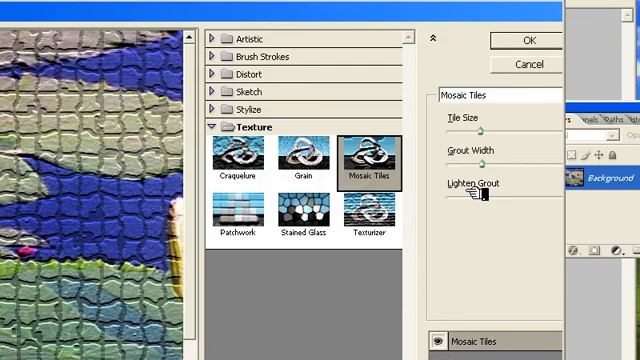Click the Lighten Grout slider track
640x360 pixels.
click(504, 197)
